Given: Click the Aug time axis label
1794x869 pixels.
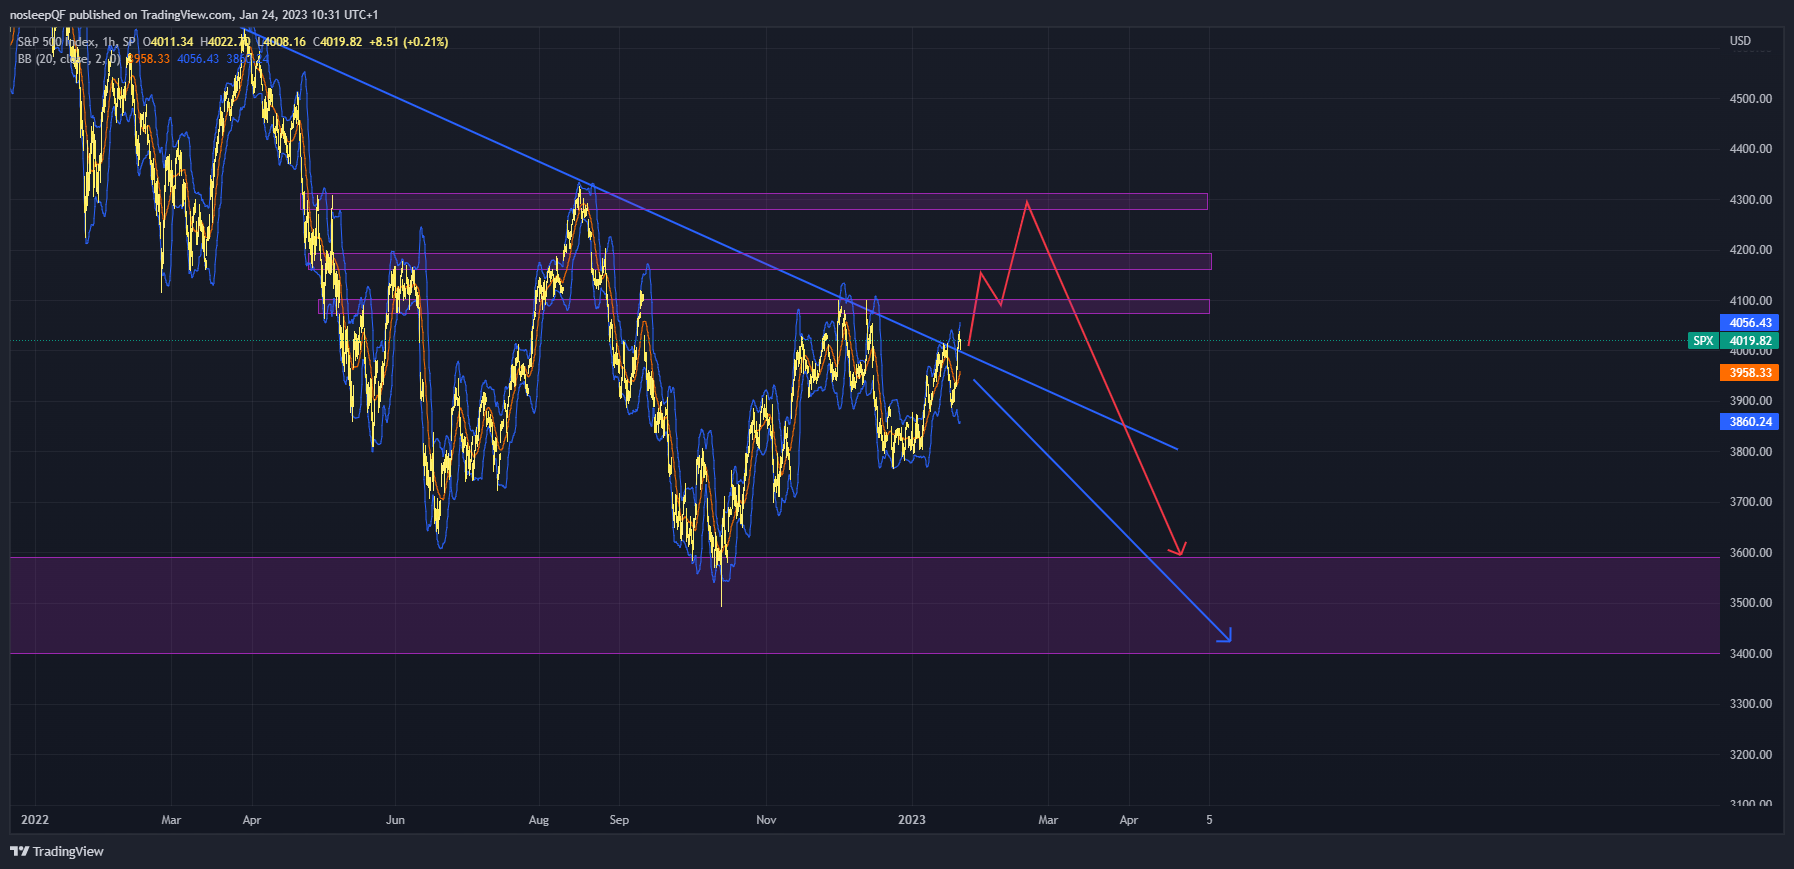Looking at the screenshot, I should point(539,820).
